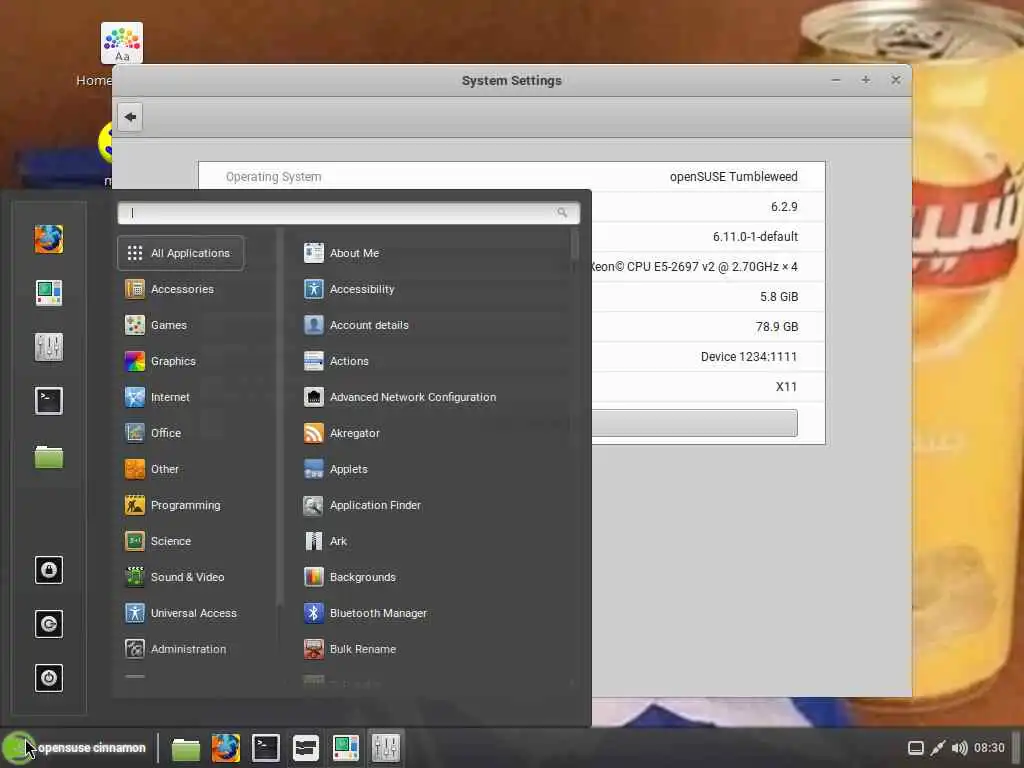Click the Operating System label in System Settings

[274, 177]
